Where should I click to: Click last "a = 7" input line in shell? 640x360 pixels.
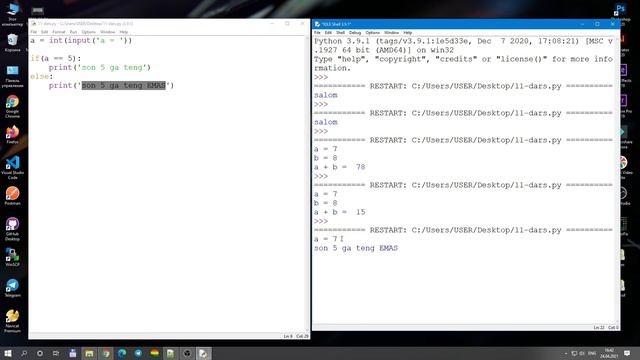(x=326, y=239)
